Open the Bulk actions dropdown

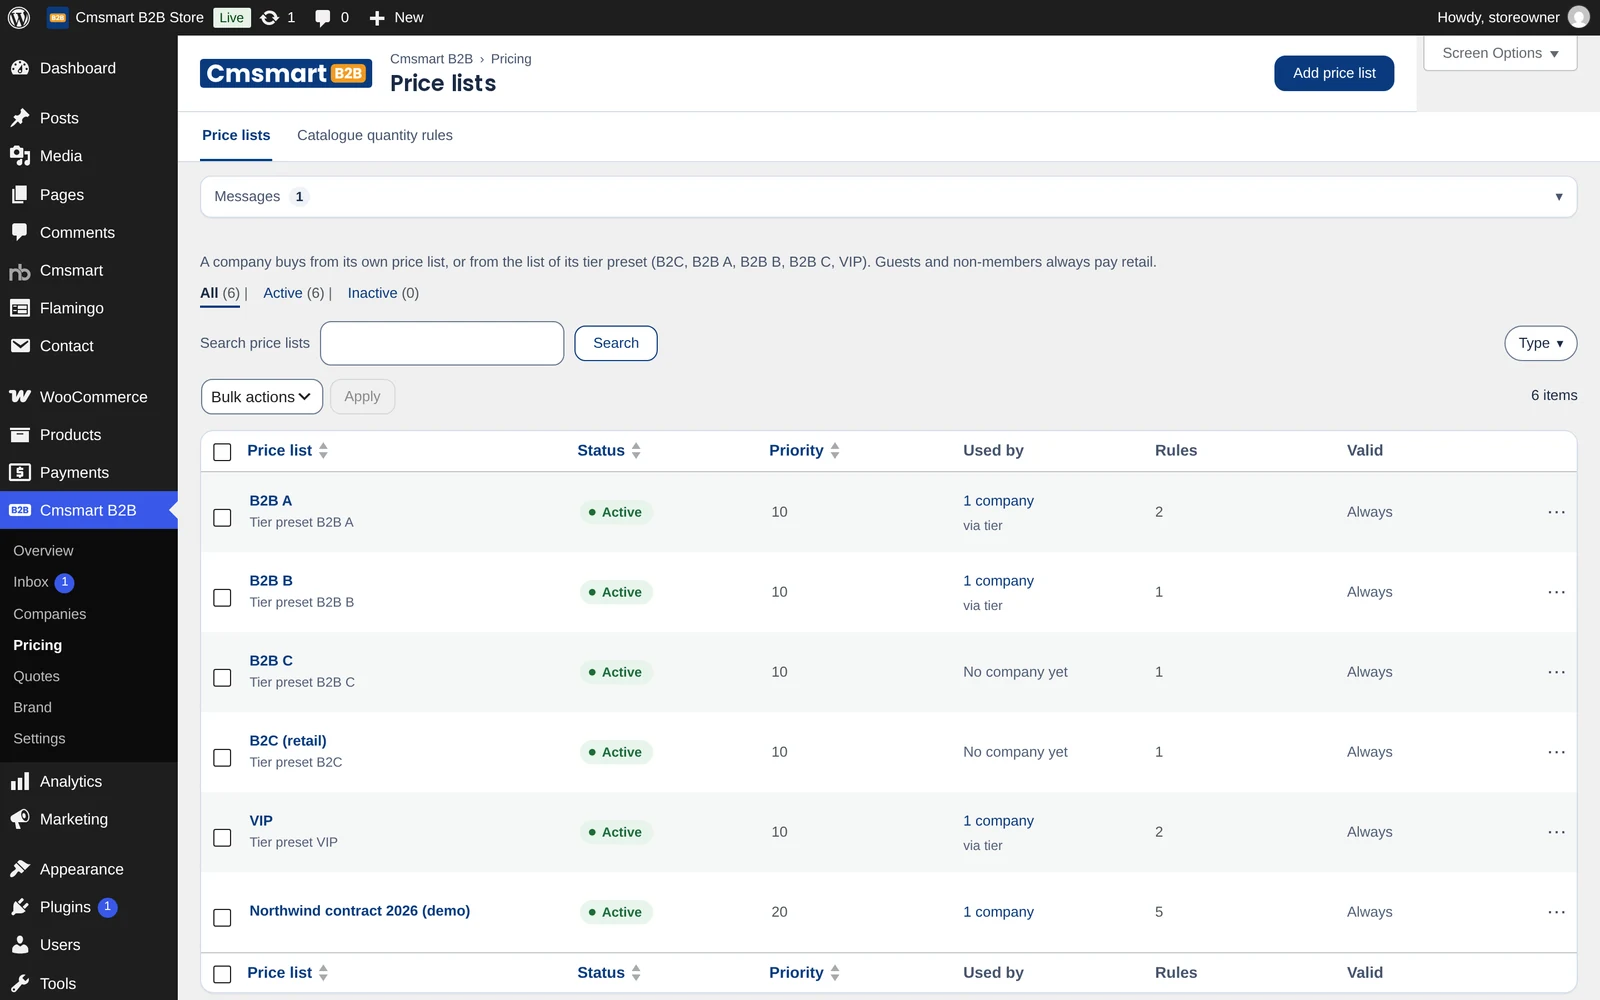[262, 397]
